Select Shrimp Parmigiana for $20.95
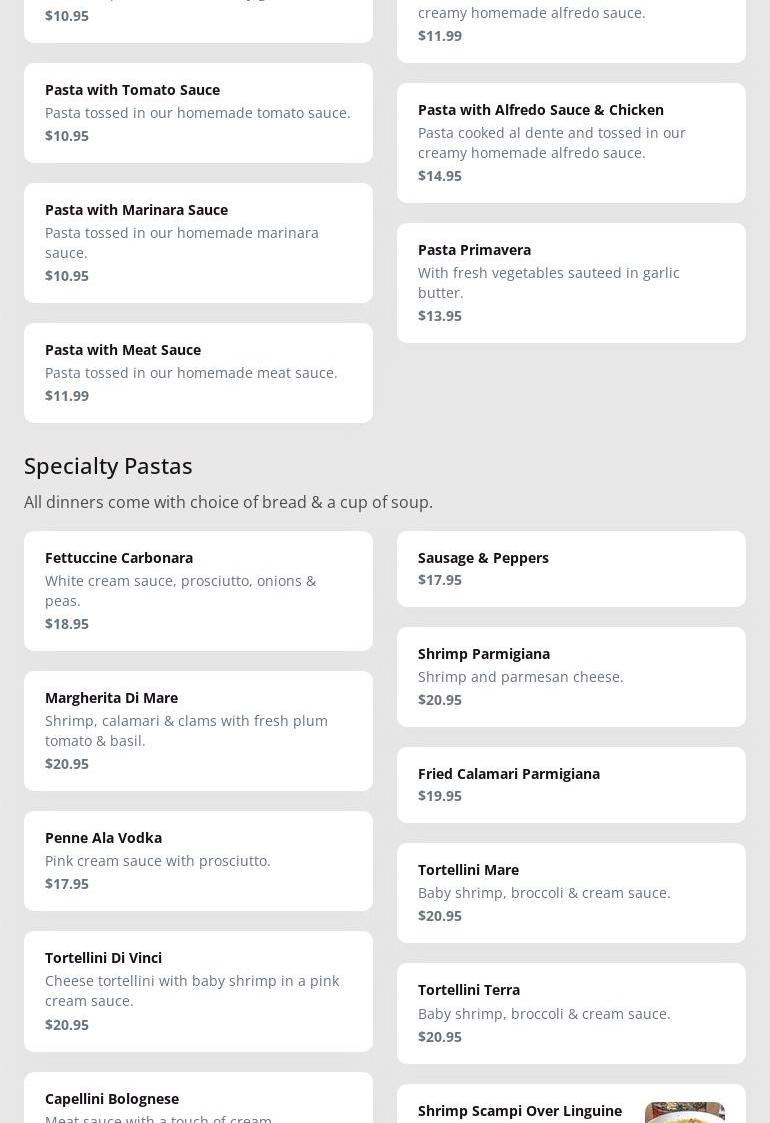Image resolution: width=770 pixels, height=1123 pixels. click(571, 676)
